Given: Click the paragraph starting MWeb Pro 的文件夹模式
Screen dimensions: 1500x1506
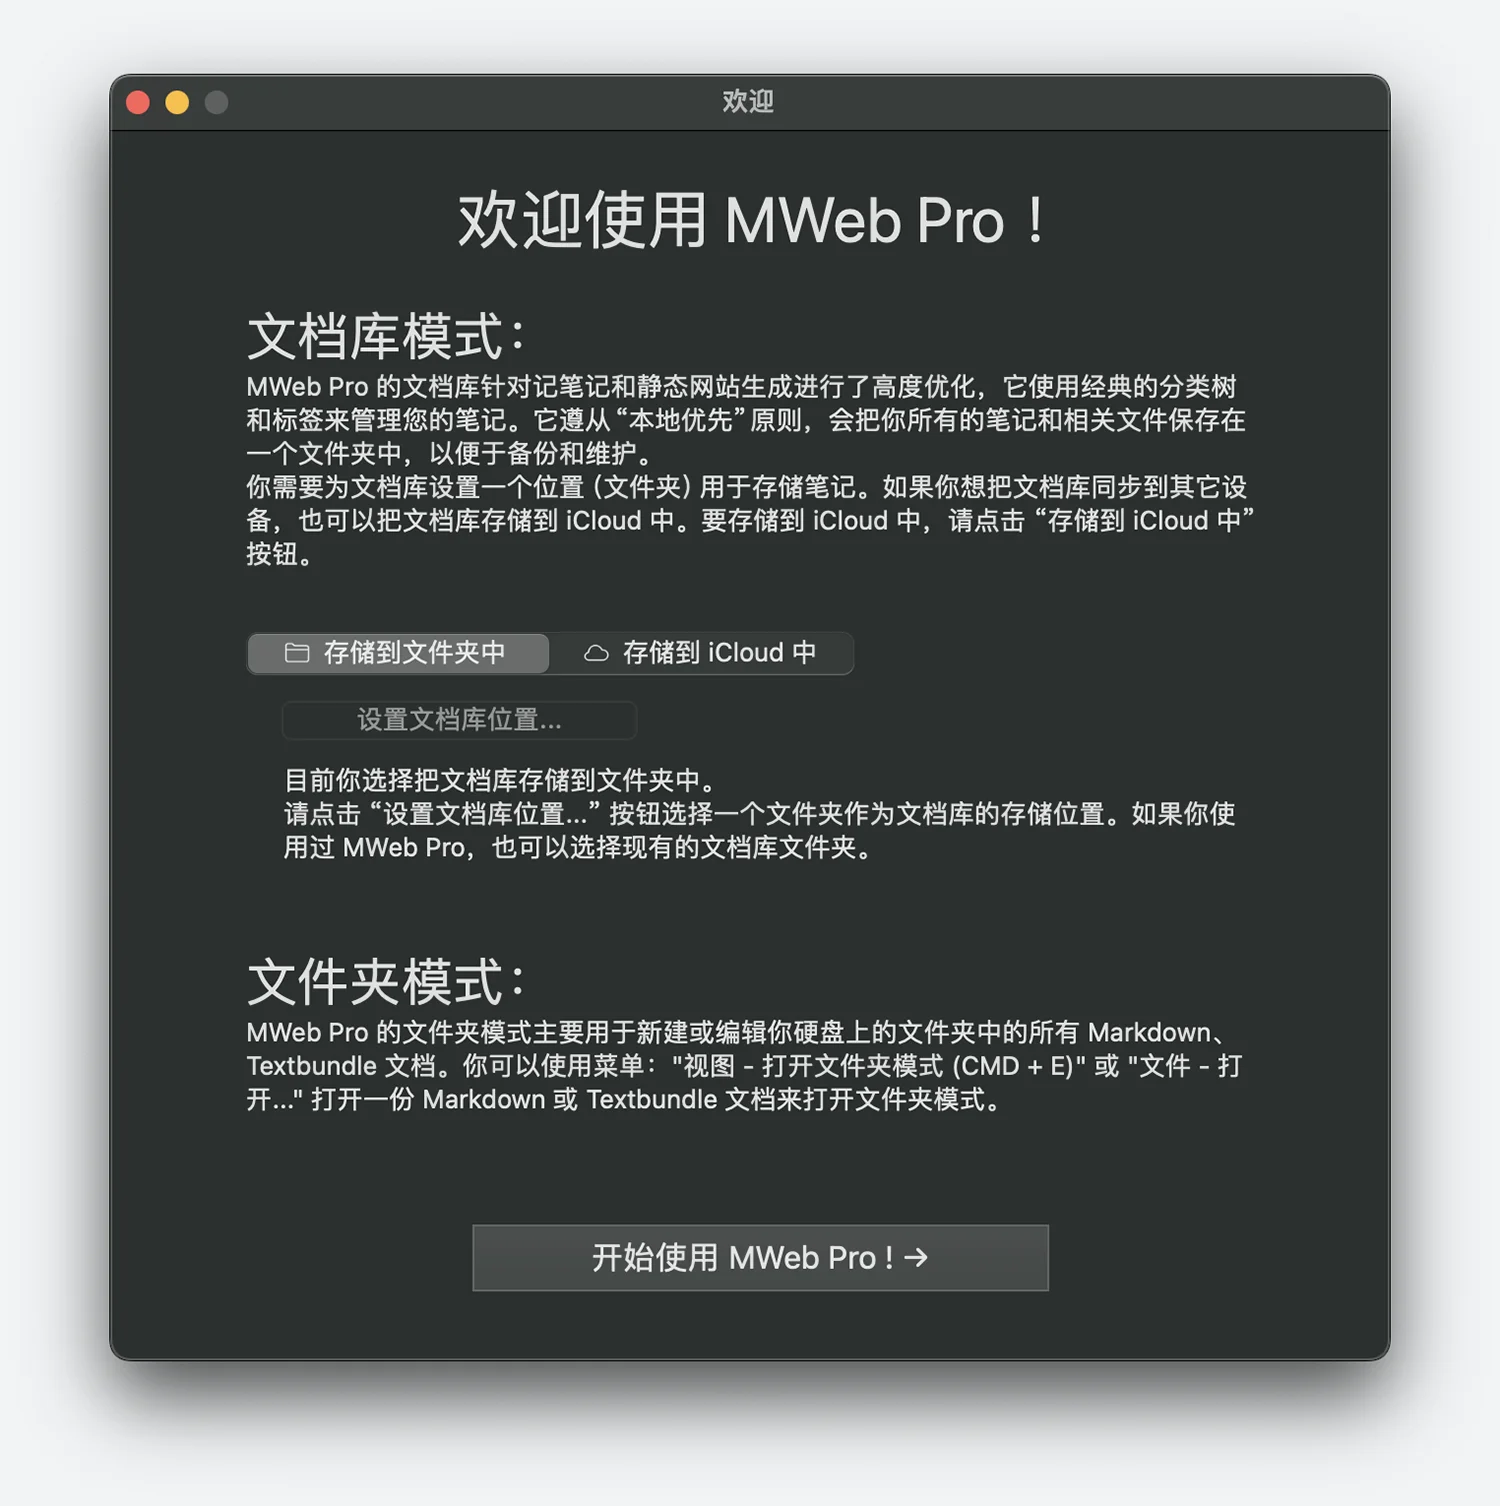Looking at the screenshot, I should tap(745, 1066).
